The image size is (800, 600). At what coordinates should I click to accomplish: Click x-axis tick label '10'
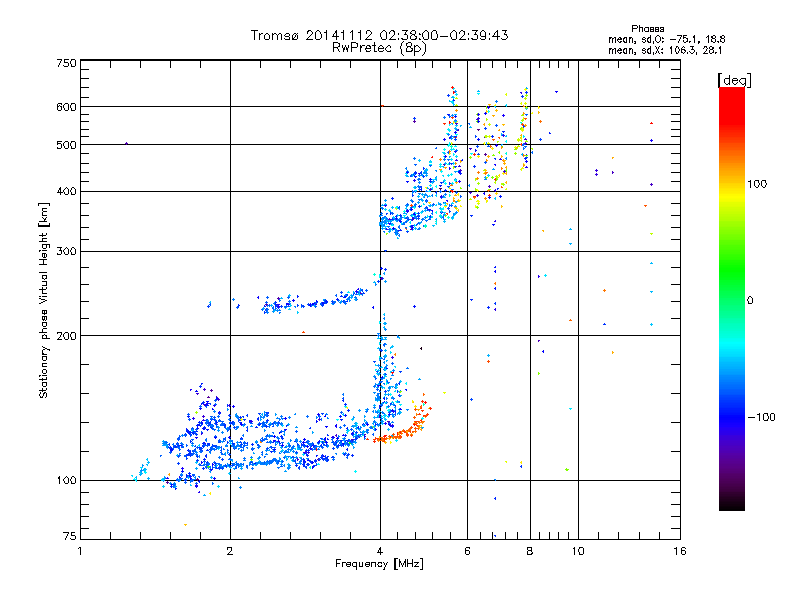coord(578,551)
